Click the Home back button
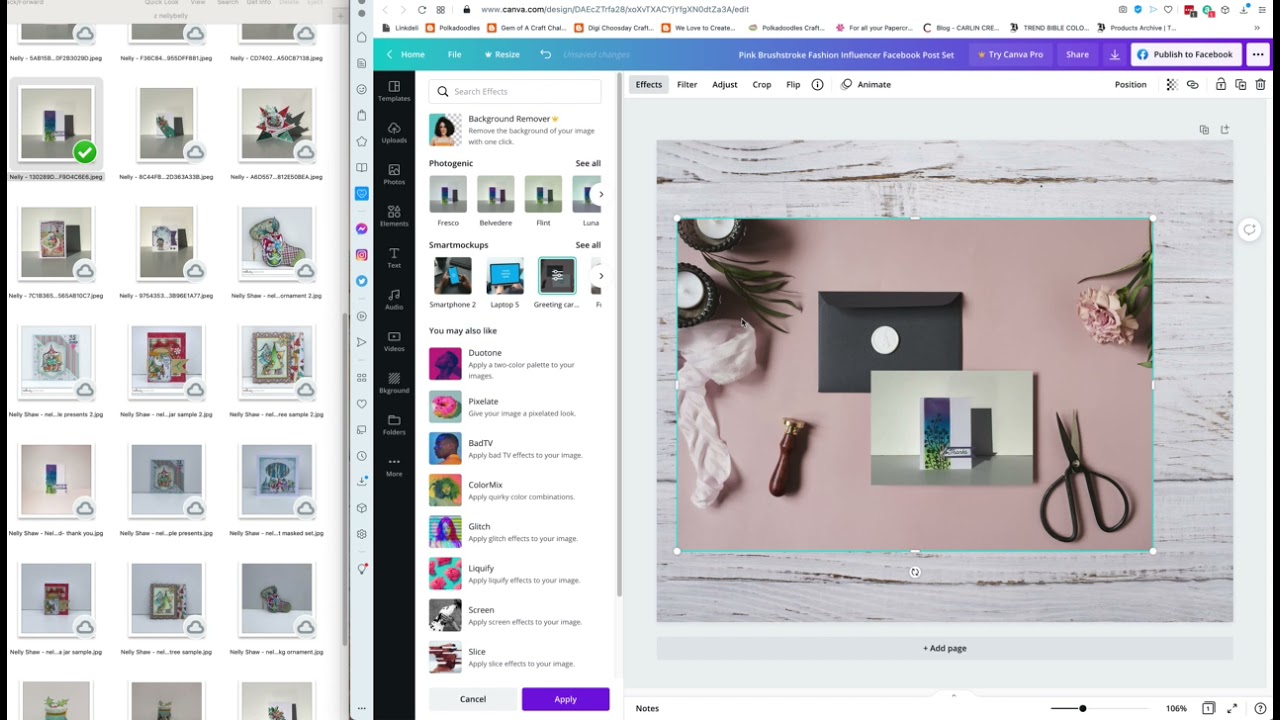This screenshot has width=1280, height=720. click(x=405, y=54)
